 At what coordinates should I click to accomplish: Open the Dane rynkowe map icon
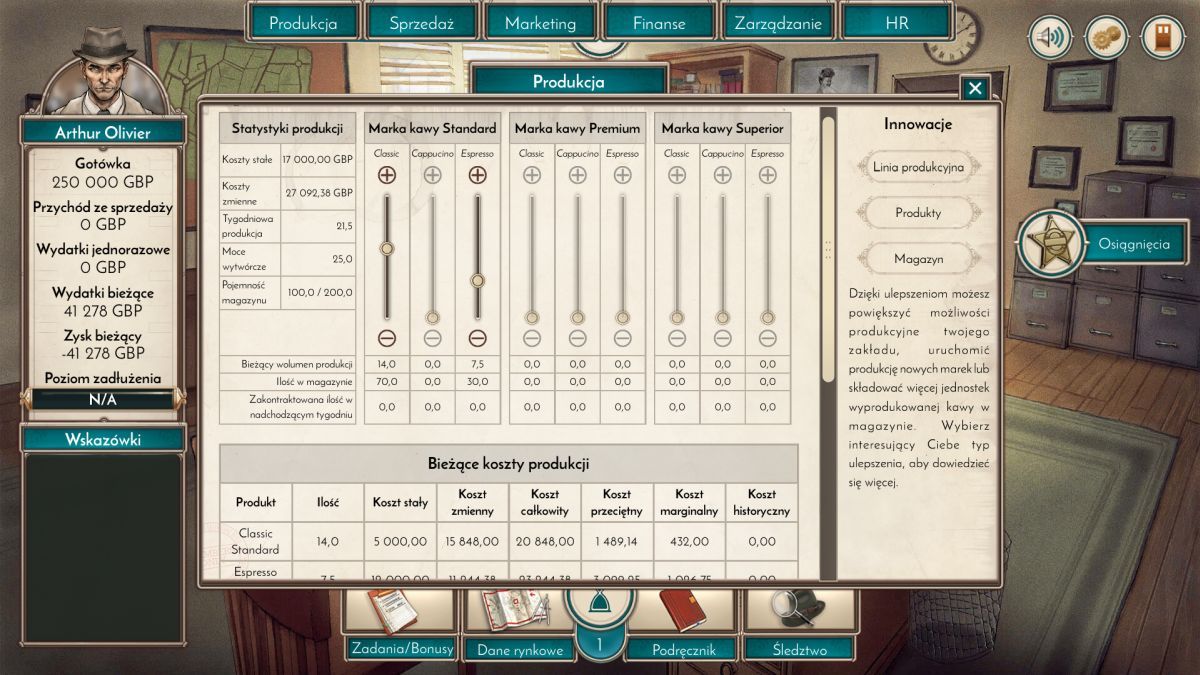pyautogui.click(x=514, y=610)
